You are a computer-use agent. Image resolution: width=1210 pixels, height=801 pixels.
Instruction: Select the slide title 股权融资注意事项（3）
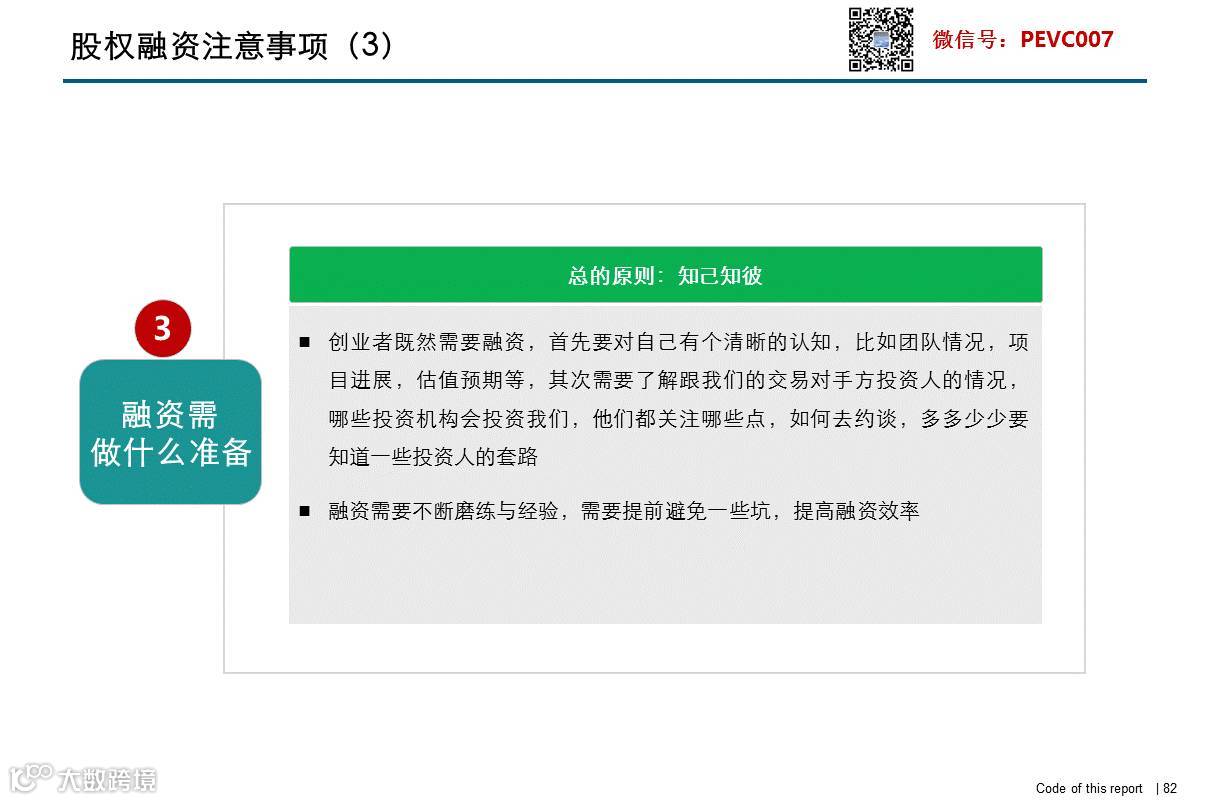pyautogui.click(x=232, y=45)
